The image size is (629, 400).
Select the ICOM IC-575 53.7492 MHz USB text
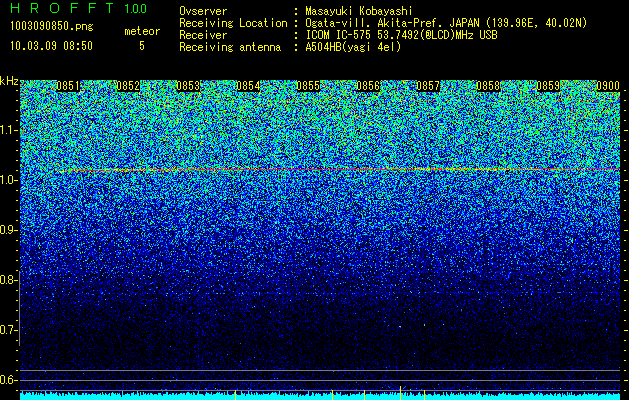pos(401,35)
